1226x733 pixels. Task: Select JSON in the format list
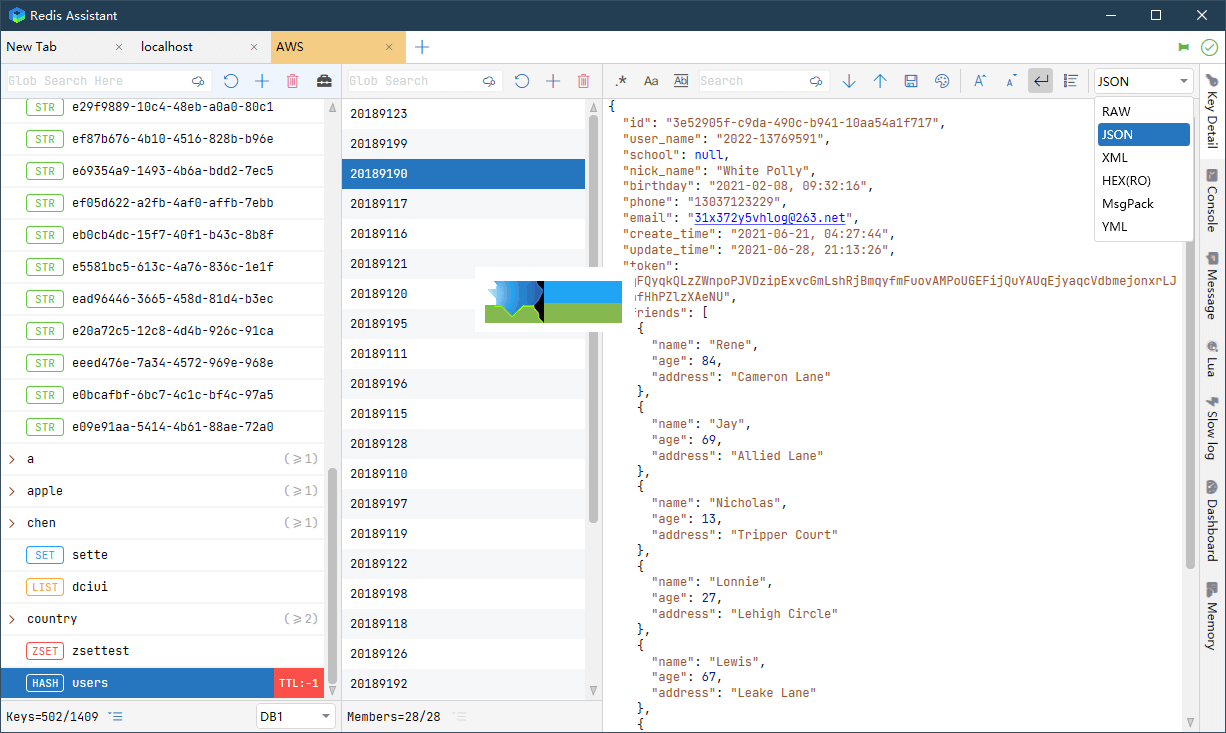[1144, 134]
